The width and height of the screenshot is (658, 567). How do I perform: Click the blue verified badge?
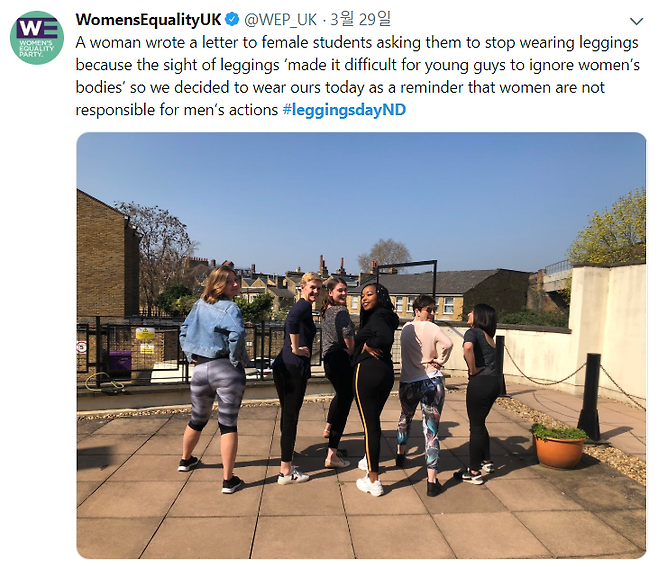tap(232, 19)
